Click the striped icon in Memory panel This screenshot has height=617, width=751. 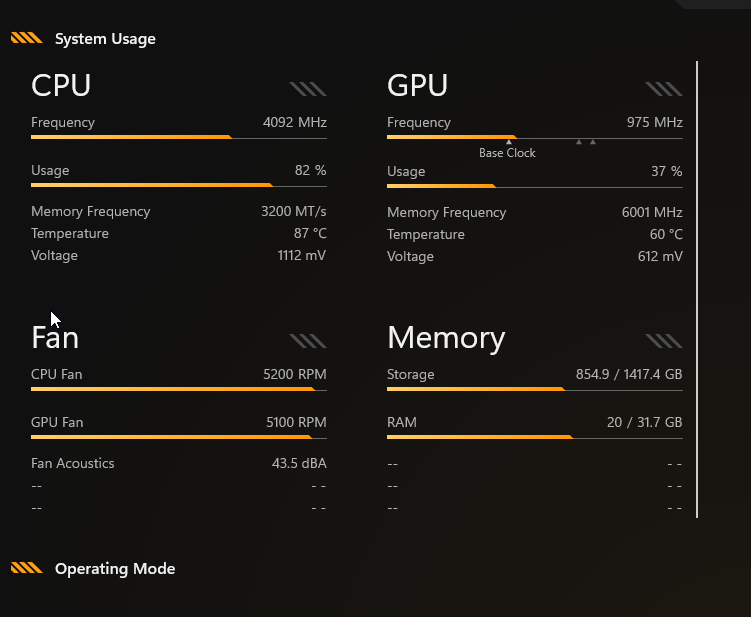click(664, 341)
